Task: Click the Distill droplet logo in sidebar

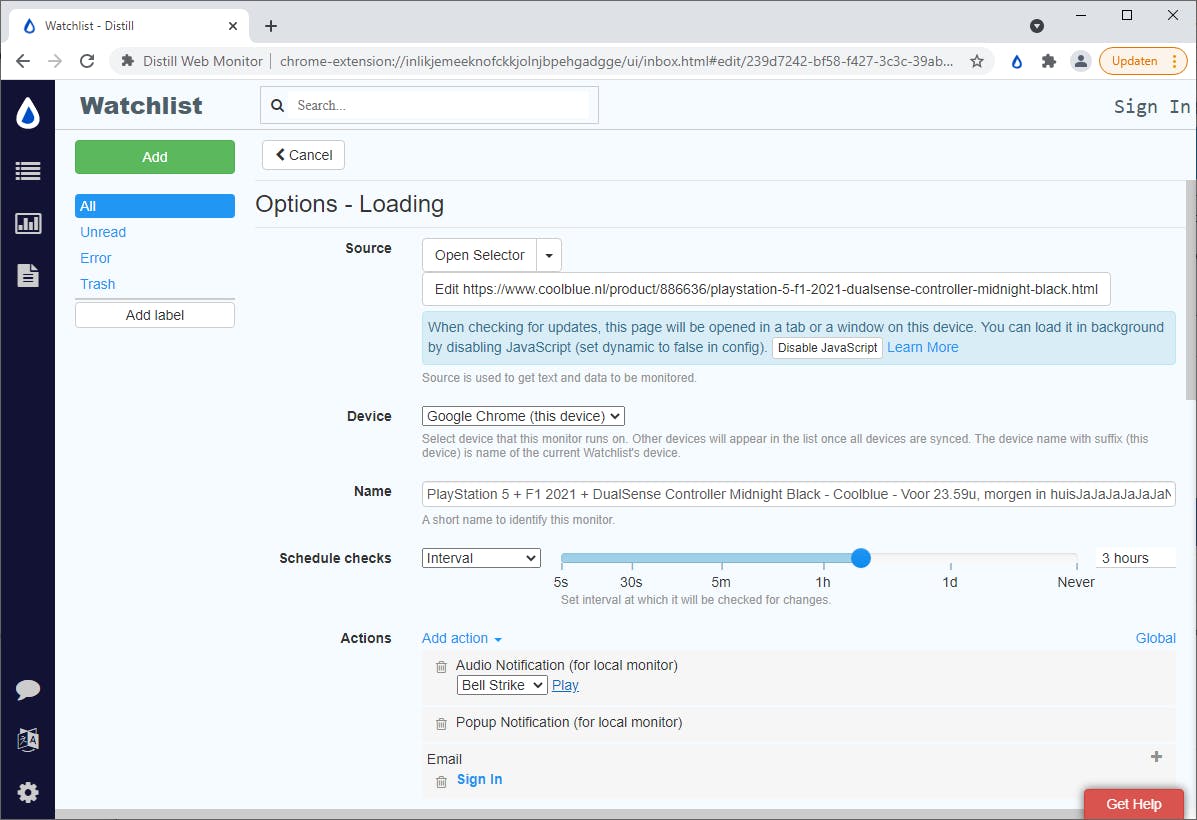Action: [28, 113]
